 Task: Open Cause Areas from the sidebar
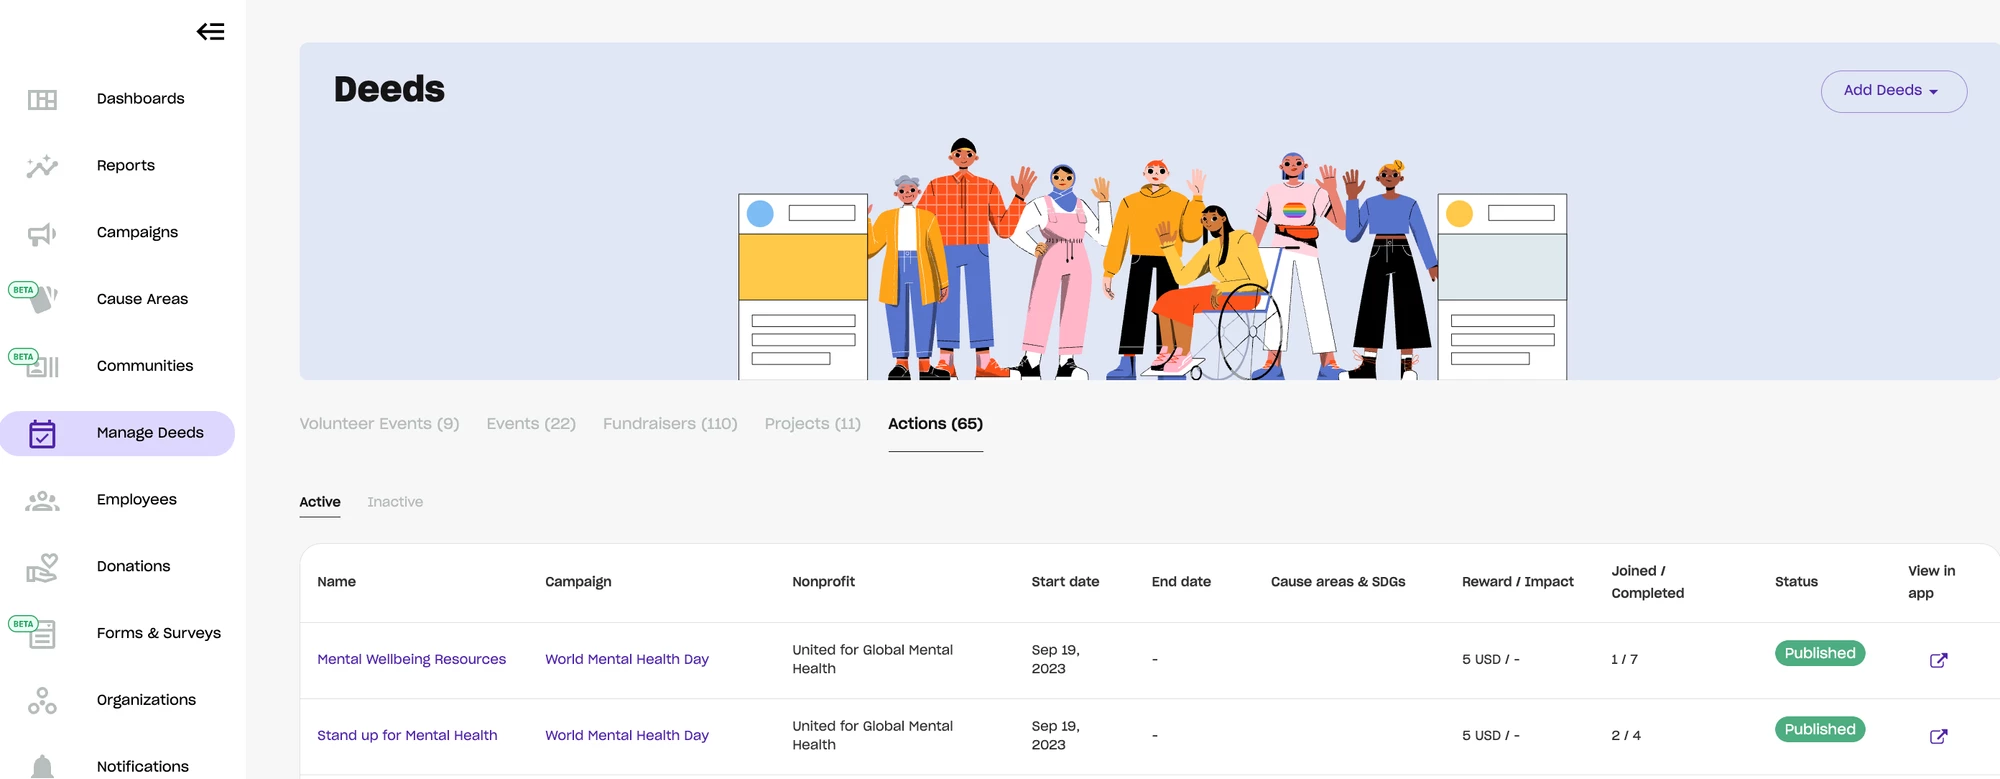tap(142, 299)
